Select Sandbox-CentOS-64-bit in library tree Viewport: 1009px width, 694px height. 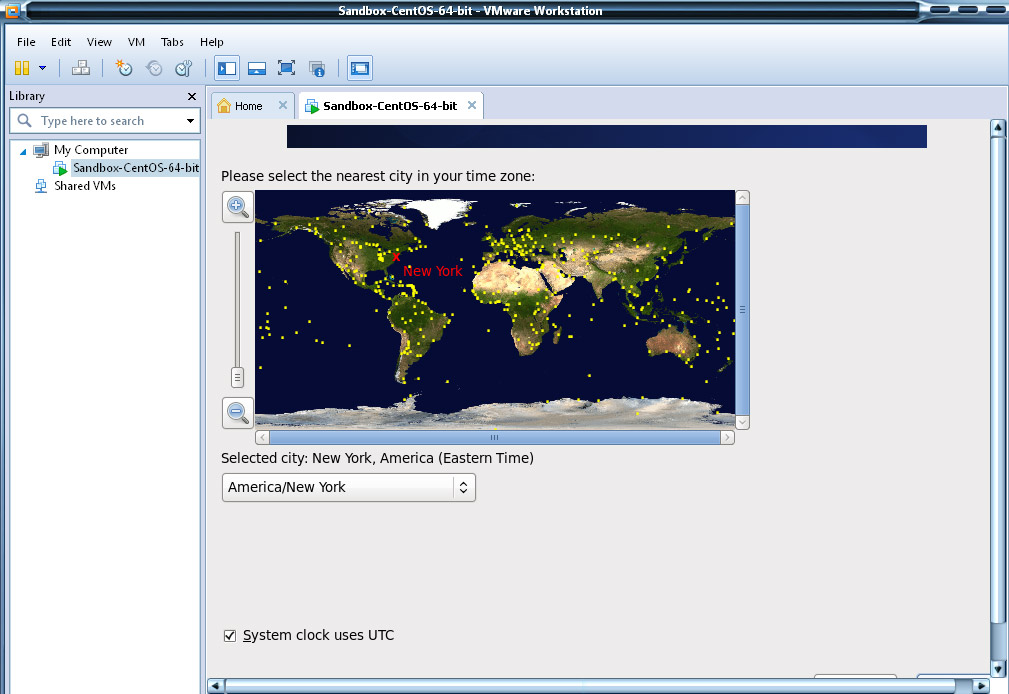pyautogui.click(x=135, y=168)
